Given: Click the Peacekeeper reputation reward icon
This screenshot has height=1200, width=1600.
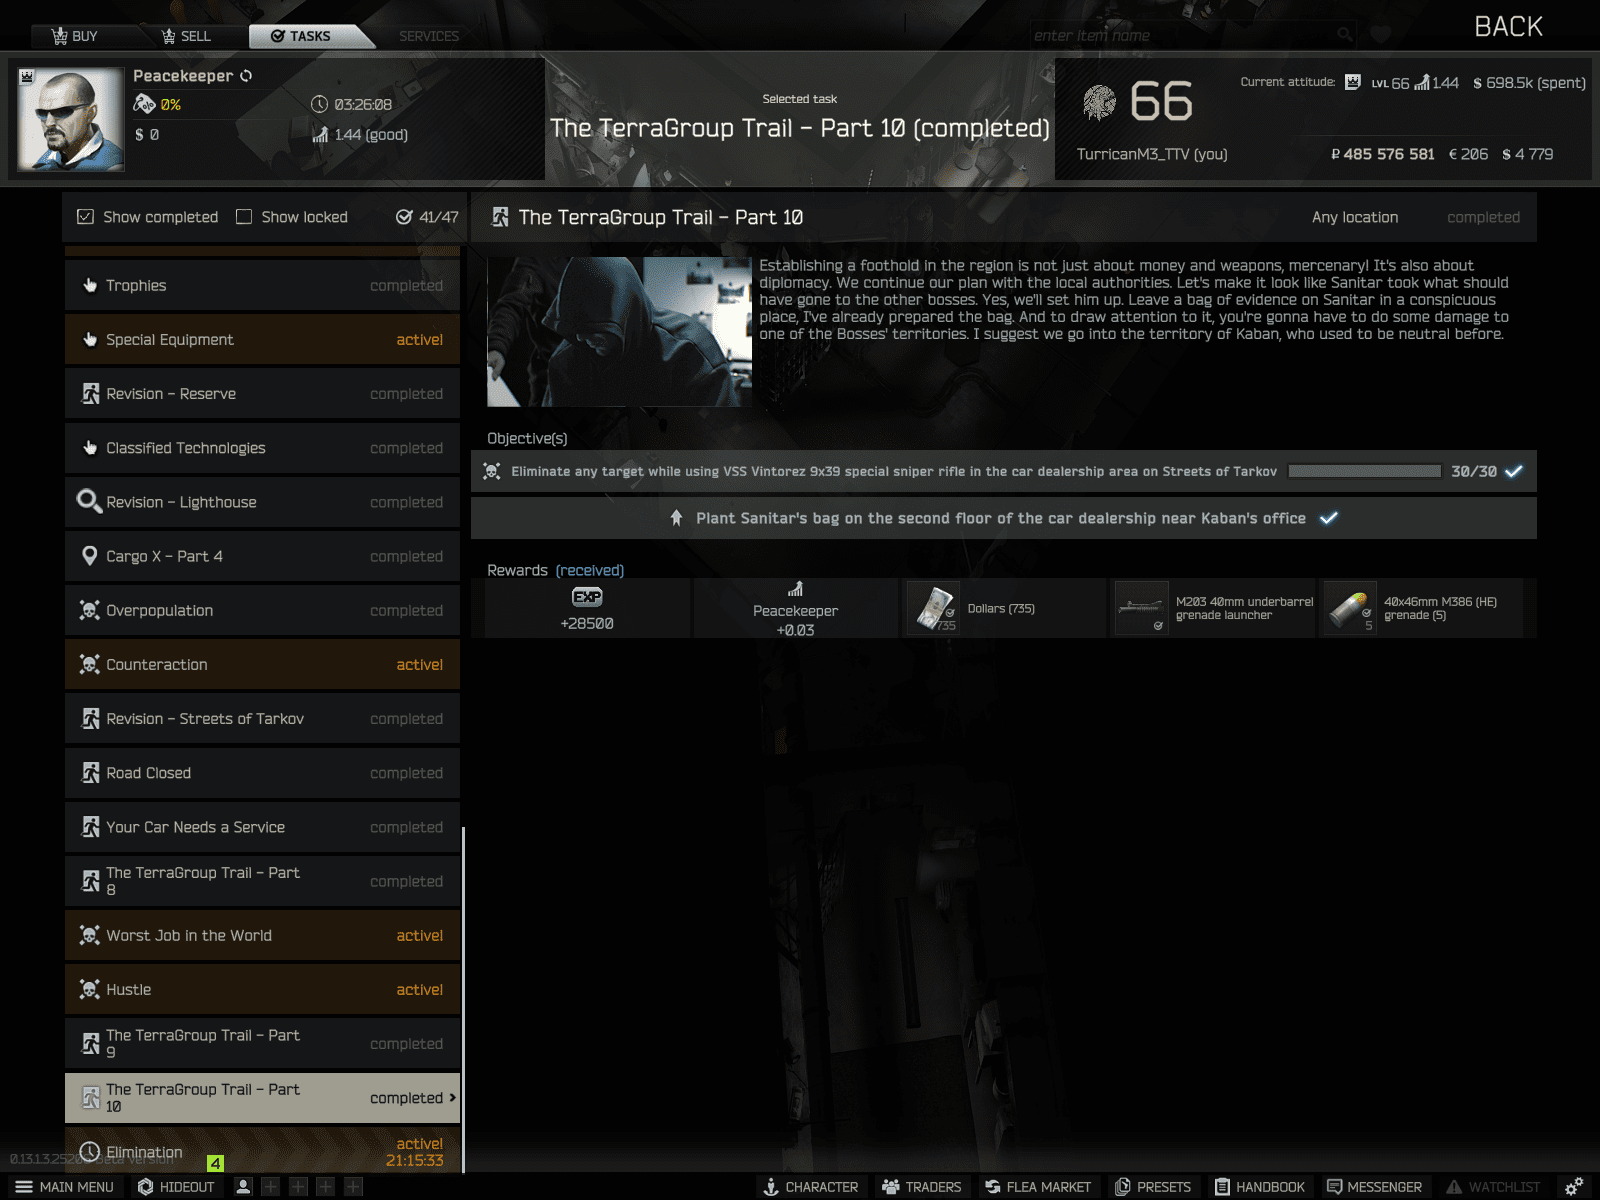Looking at the screenshot, I should coord(795,589).
